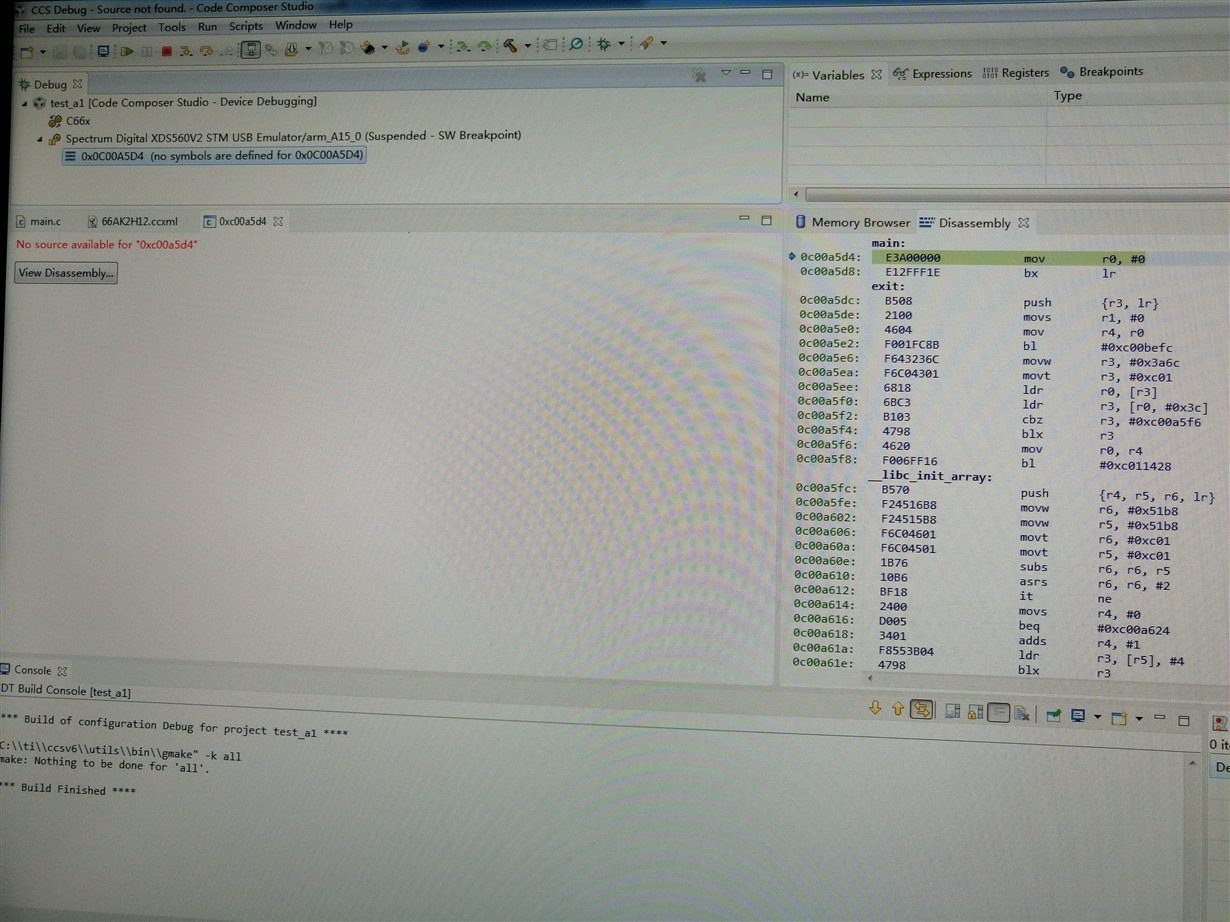The width and height of the screenshot is (1230, 922).
Task: Open the Debug view menu triangle
Action: click(726, 73)
